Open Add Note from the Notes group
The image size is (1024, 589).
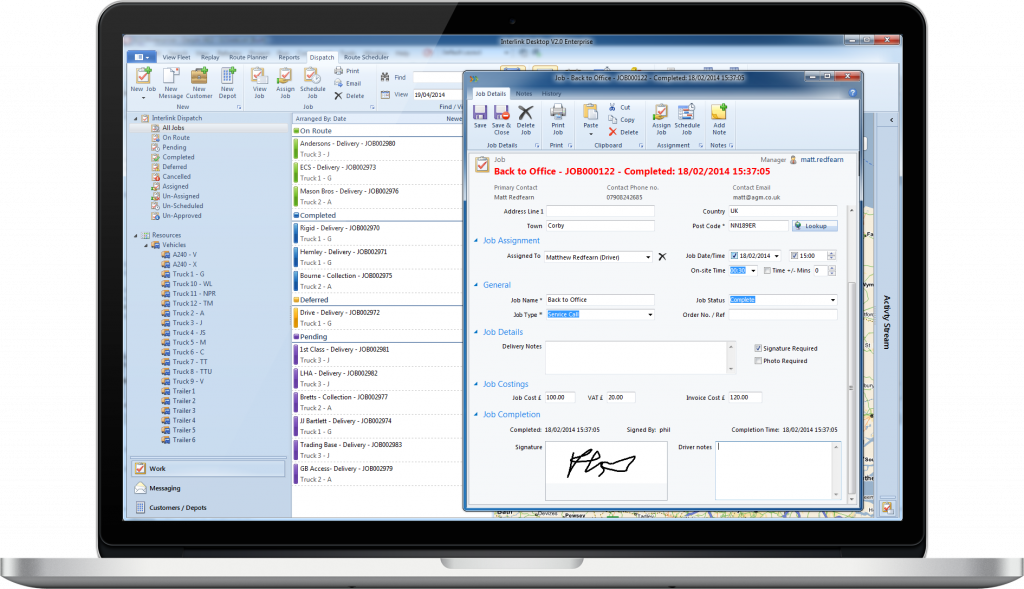pos(718,113)
